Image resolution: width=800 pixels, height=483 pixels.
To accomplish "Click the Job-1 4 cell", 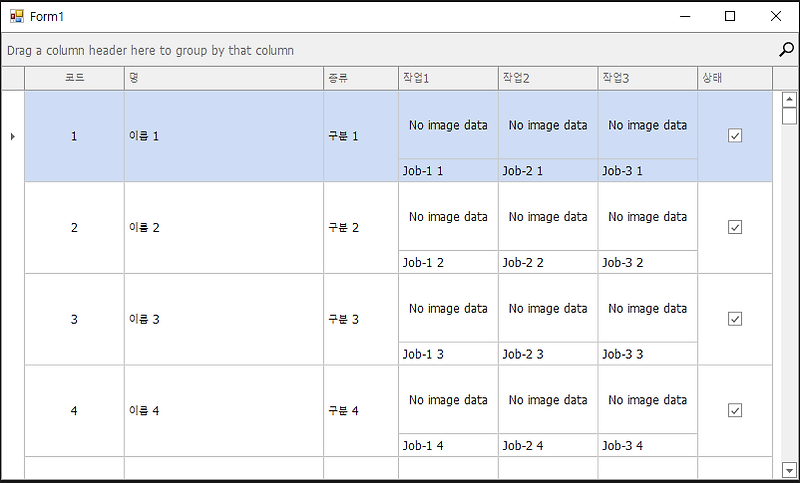I will click(448, 445).
